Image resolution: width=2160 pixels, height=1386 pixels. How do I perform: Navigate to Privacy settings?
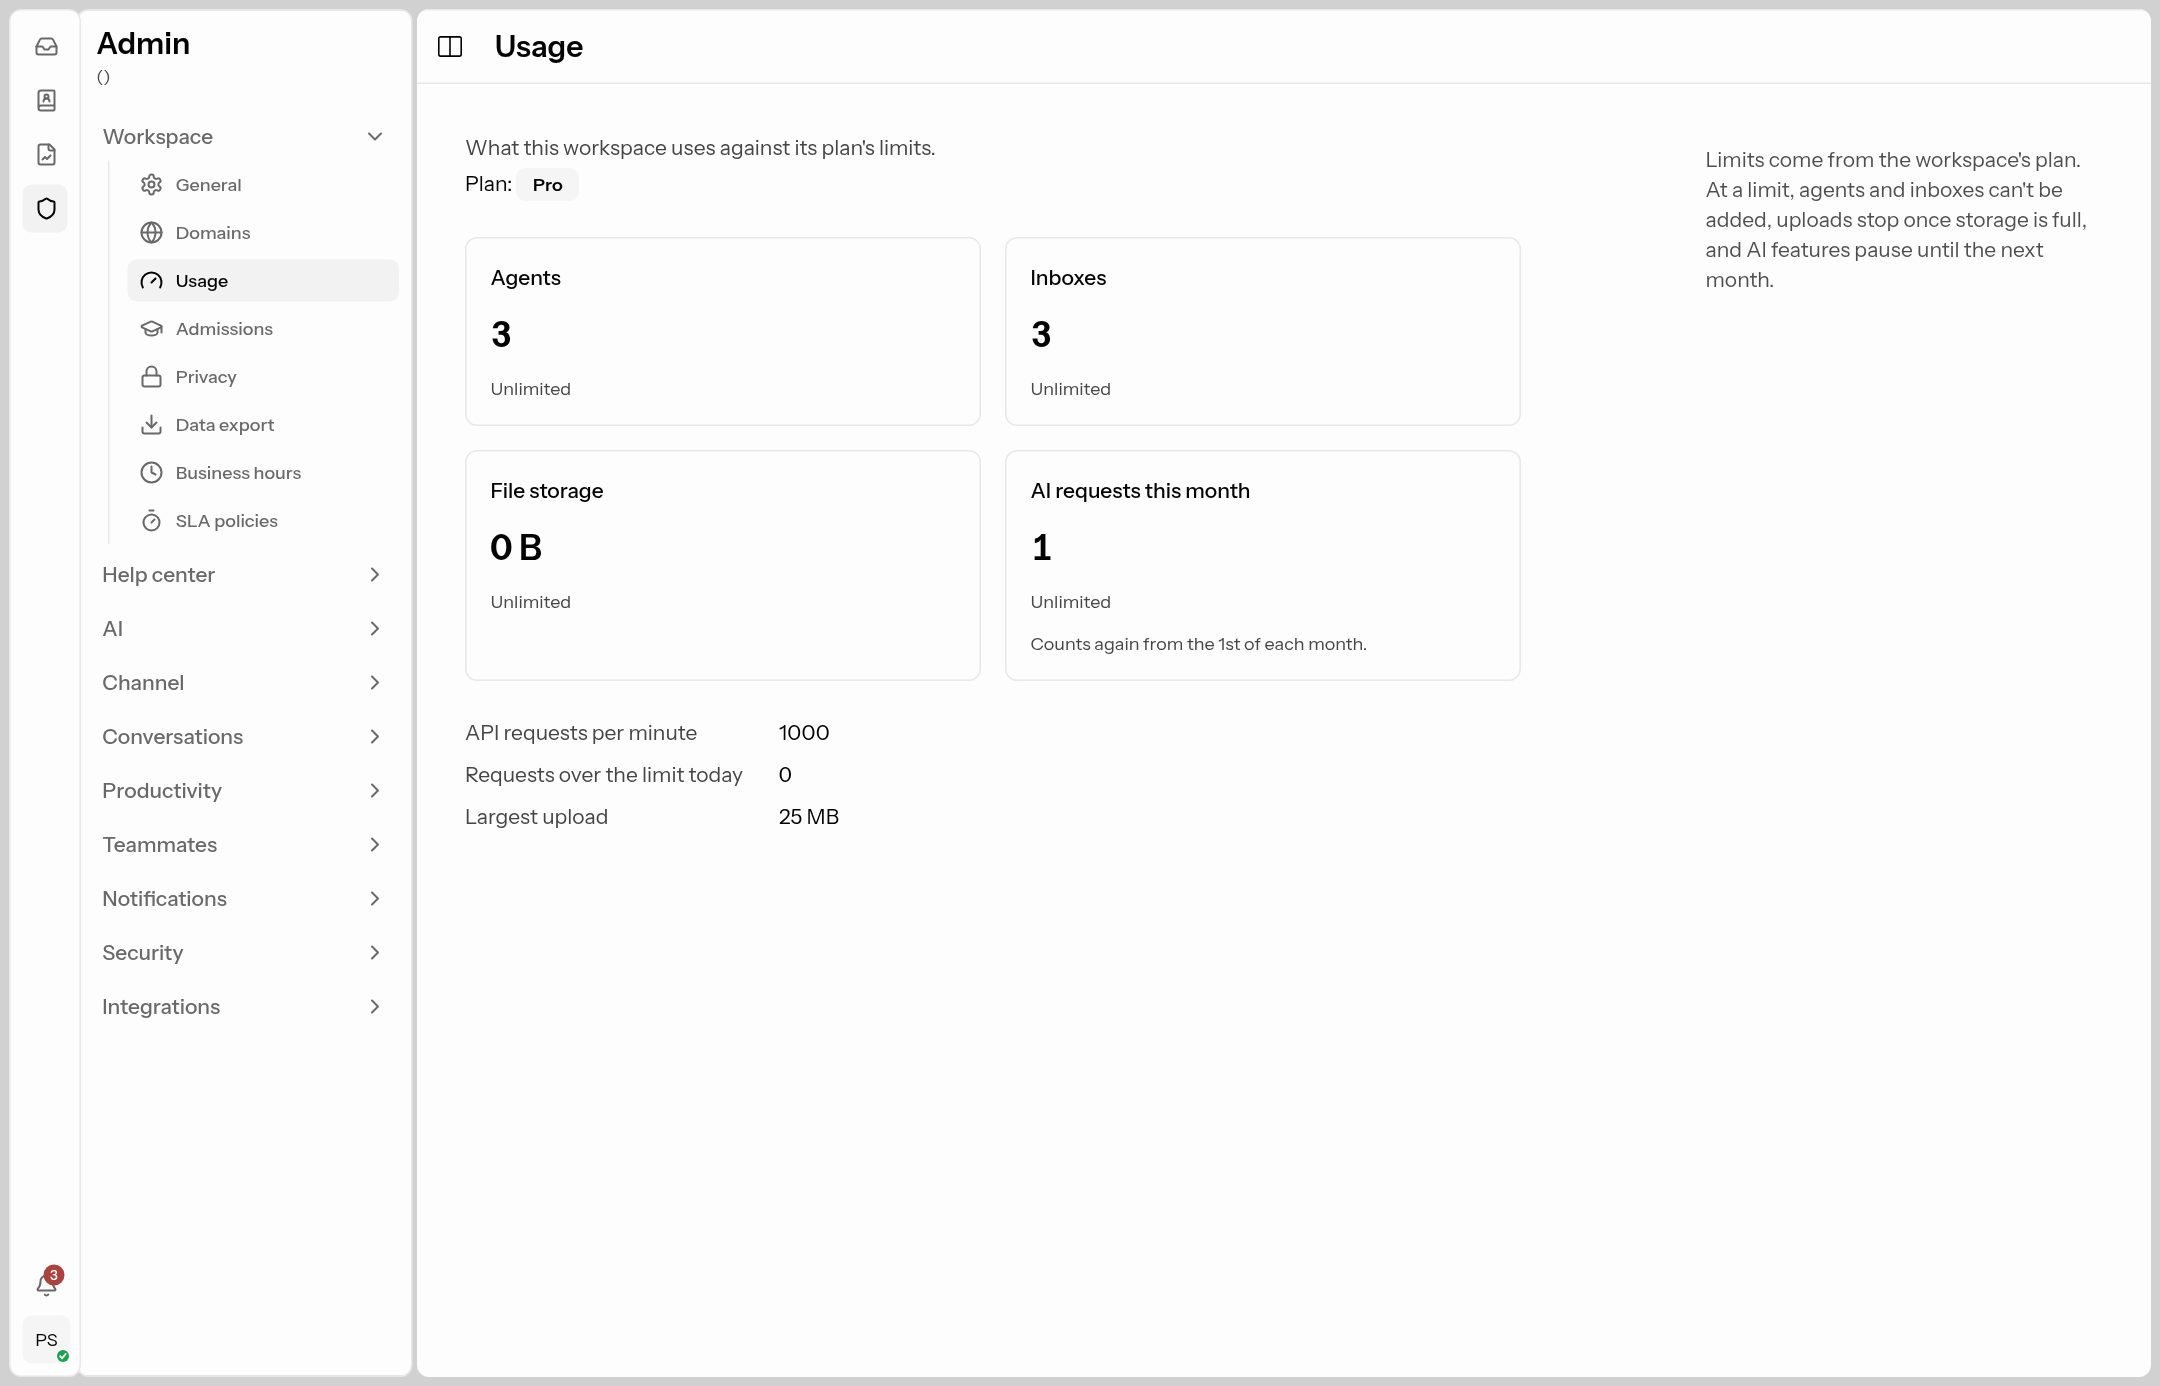tap(263, 376)
